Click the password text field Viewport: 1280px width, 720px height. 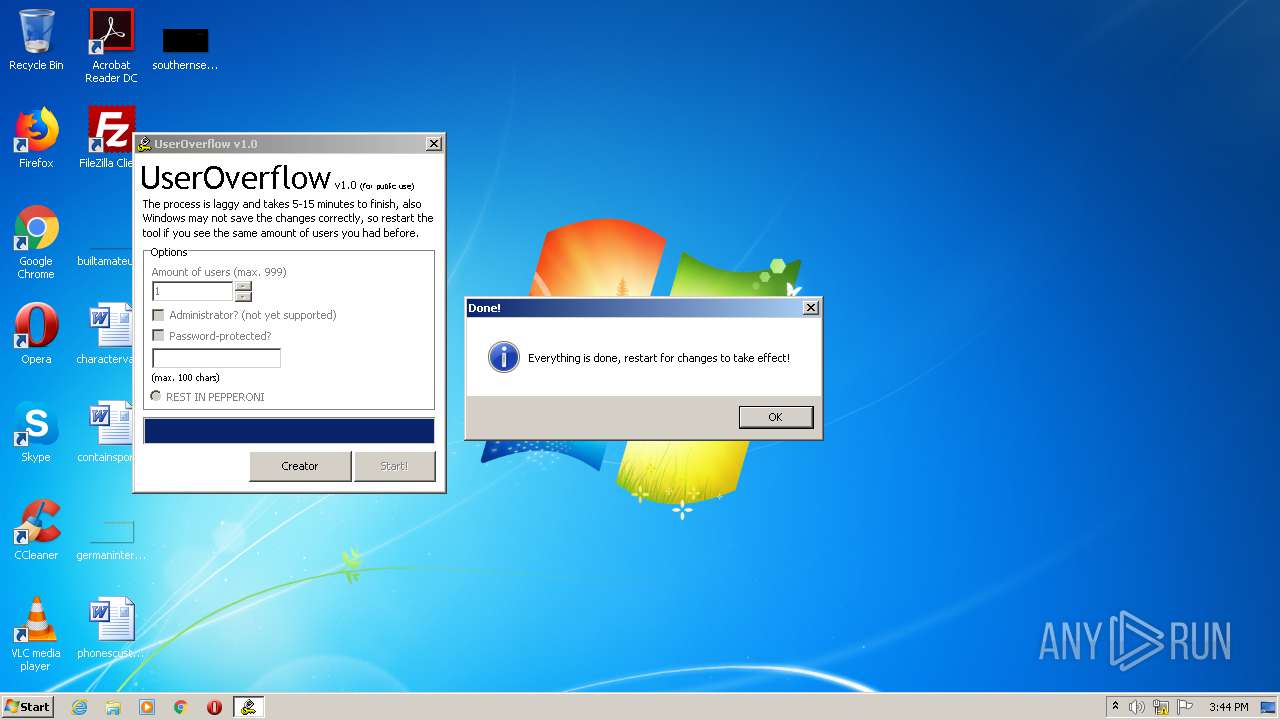216,358
